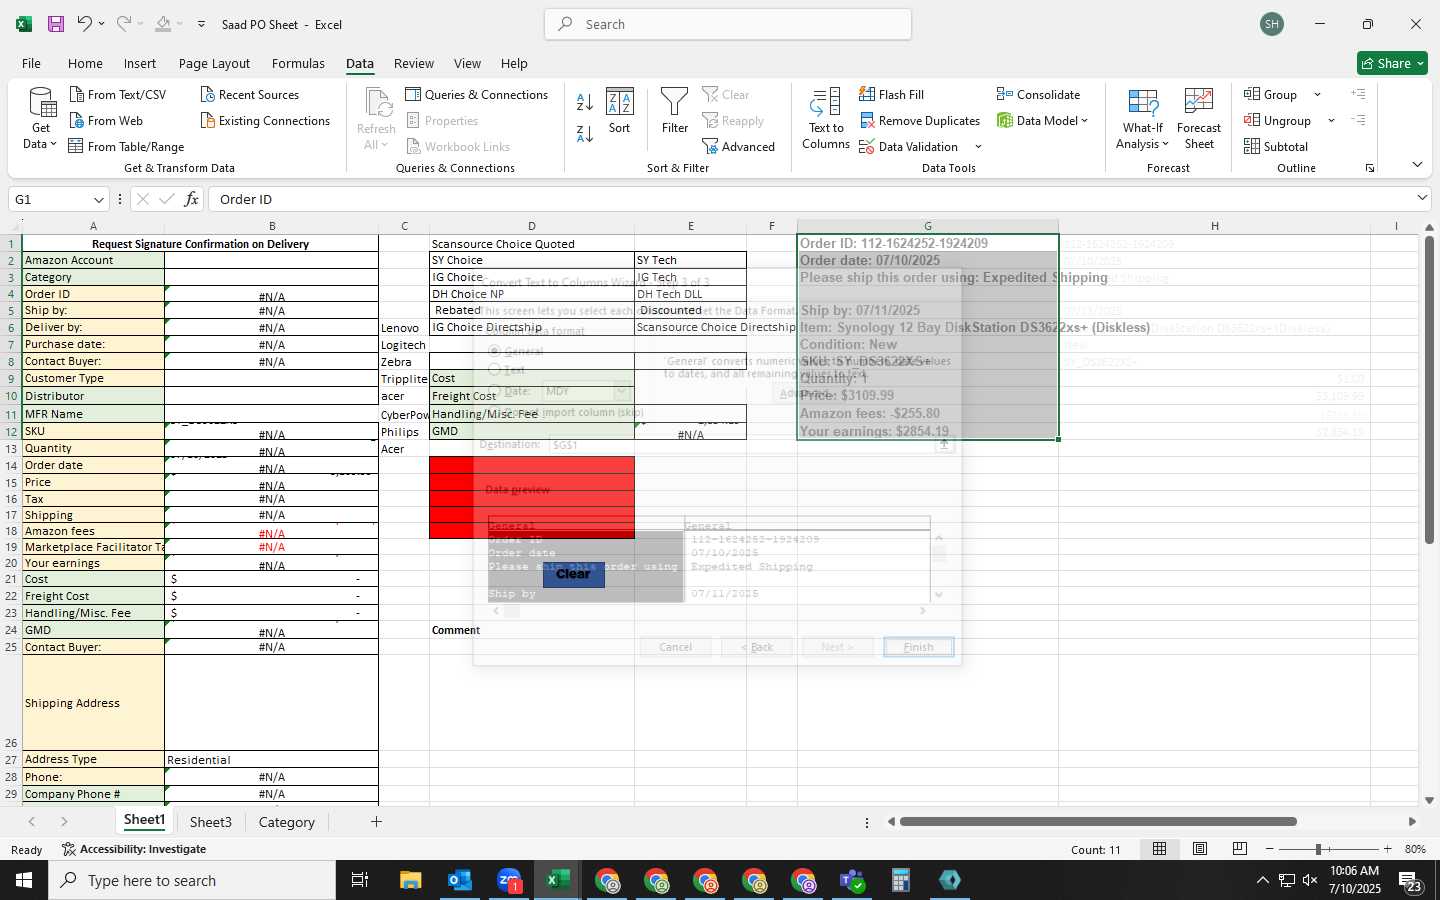Expand the Name Box dropdown
The height and width of the screenshot is (900, 1440).
pyautogui.click(x=98, y=200)
